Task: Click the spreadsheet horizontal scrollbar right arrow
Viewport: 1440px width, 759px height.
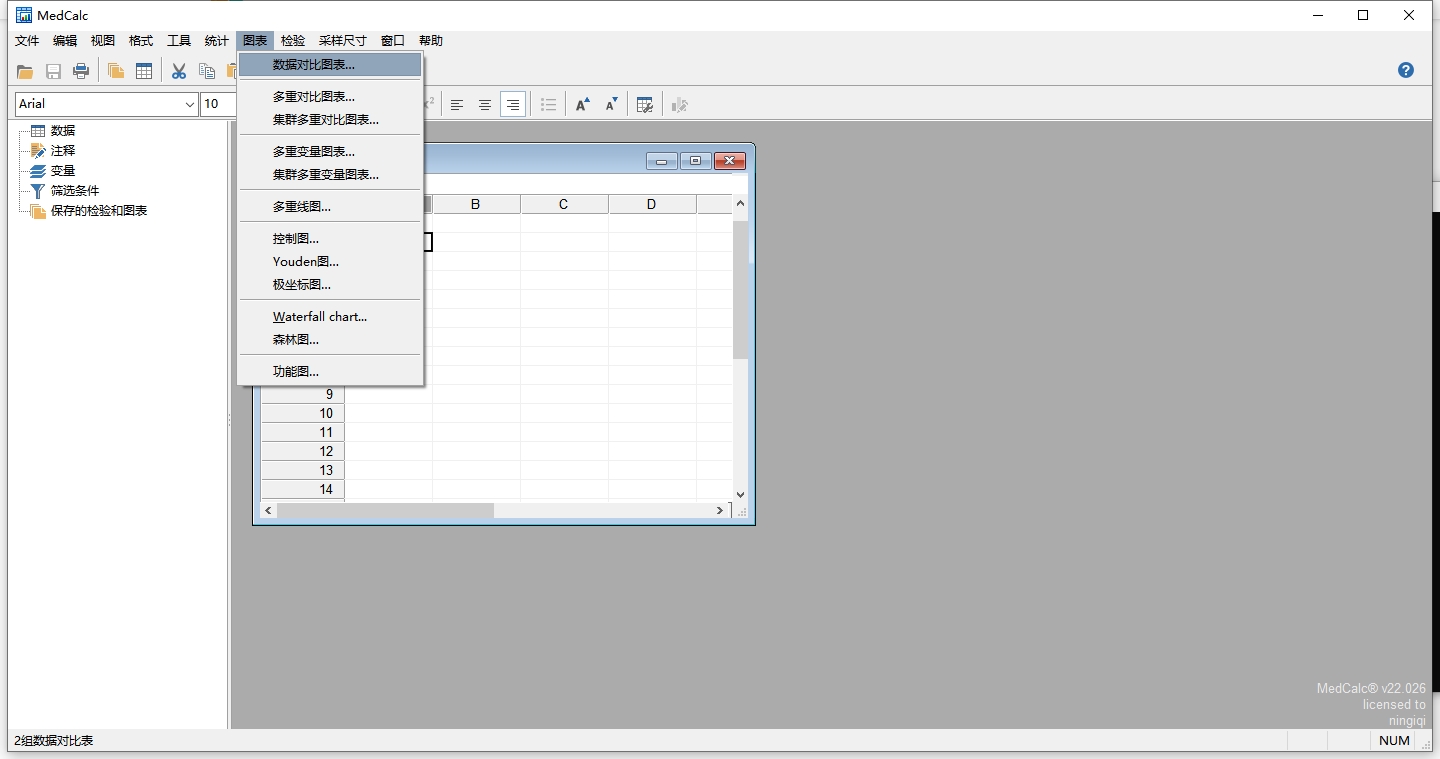Action: pyautogui.click(x=720, y=511)
